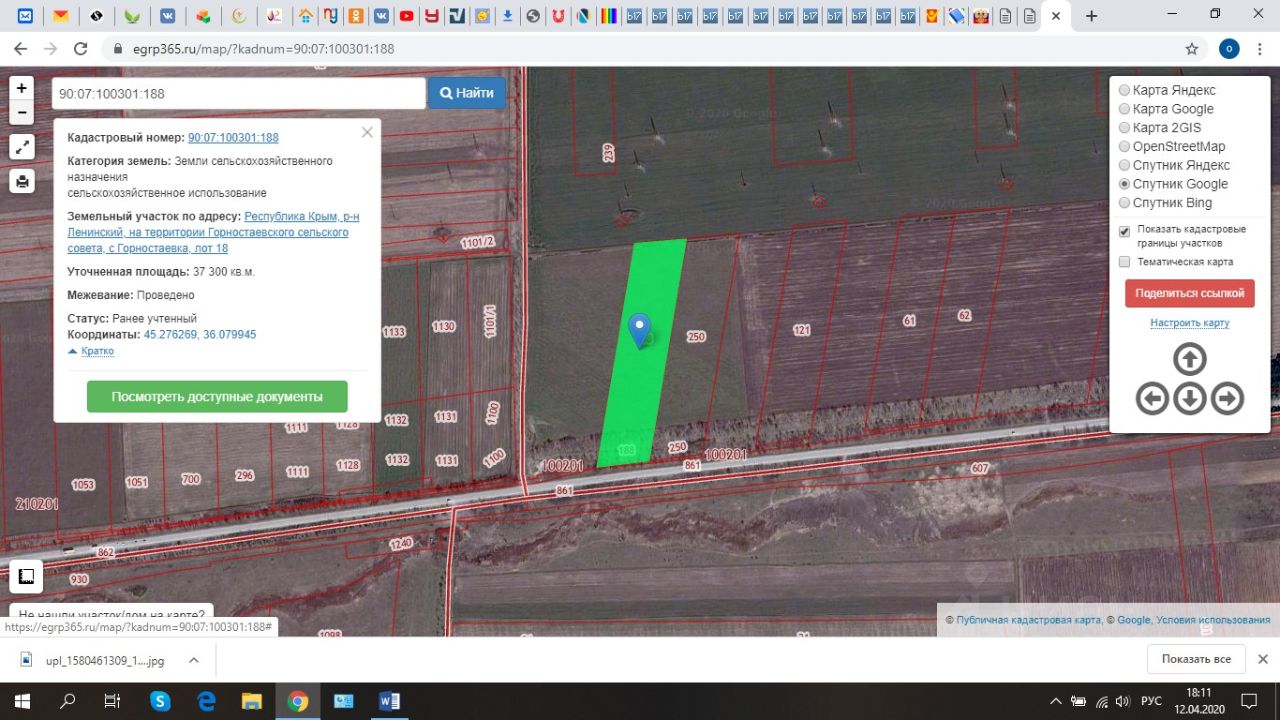Close the downloads bar
Viewport: 1280px width, 720px height.
[x=1263, y=659]
